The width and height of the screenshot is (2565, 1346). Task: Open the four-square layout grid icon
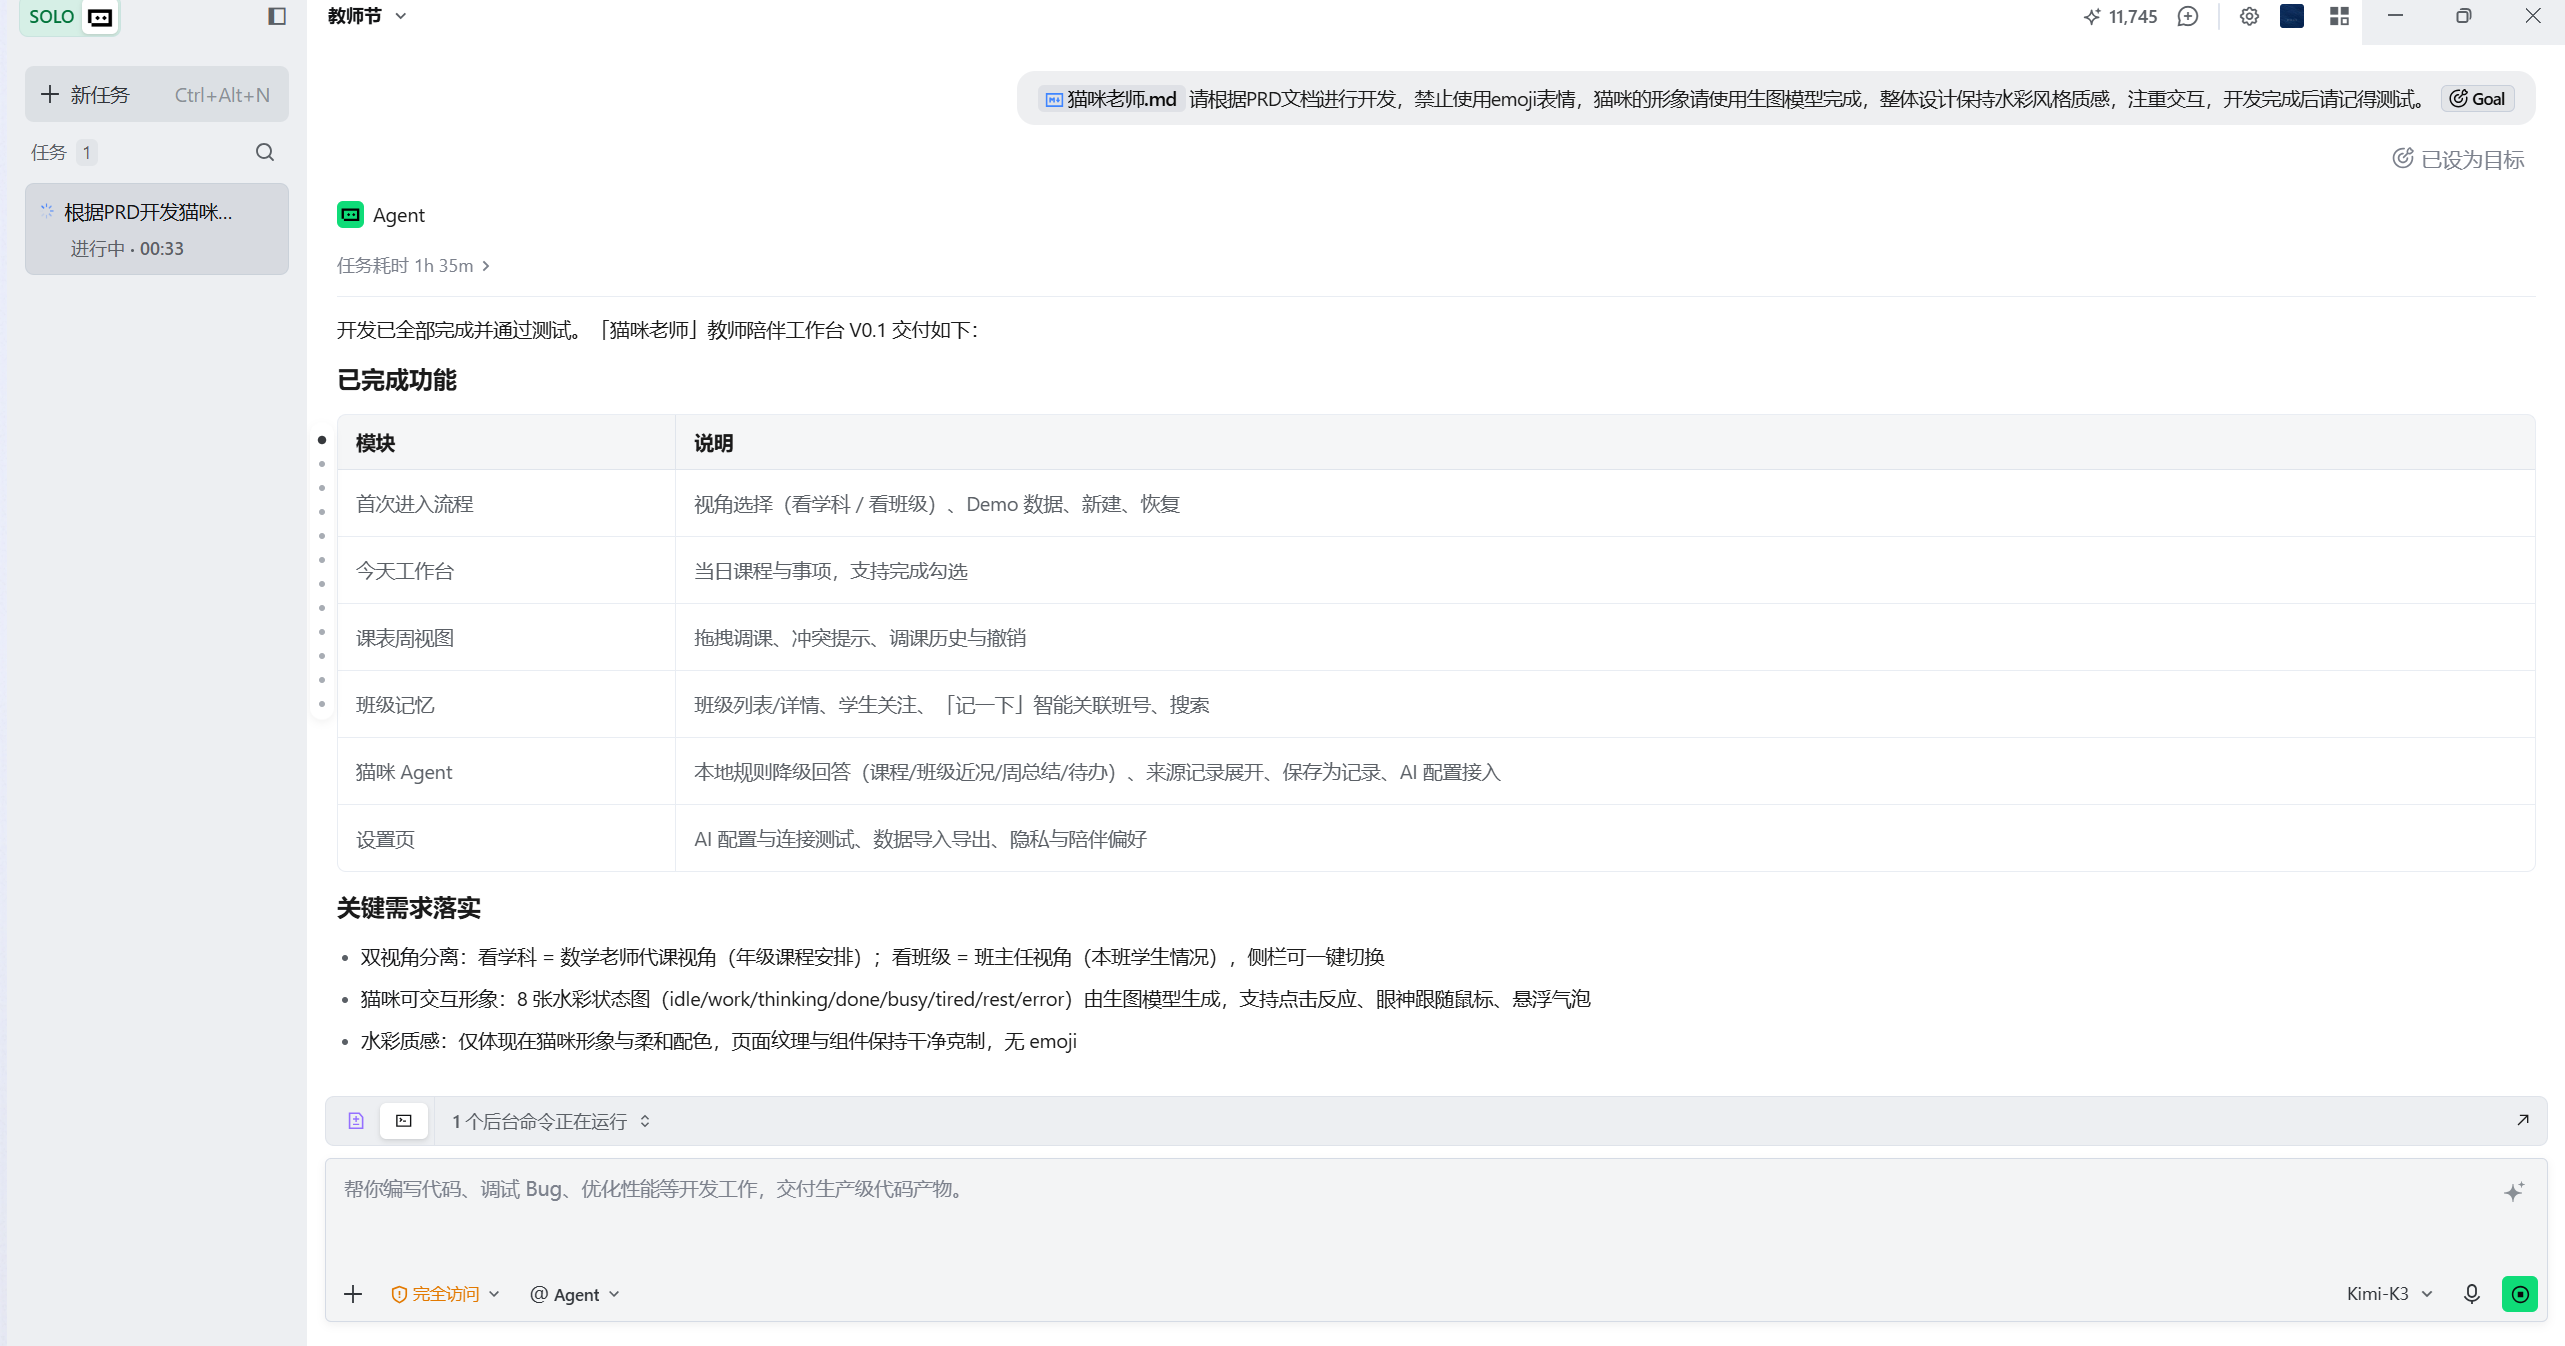[x=2339, y=16]
